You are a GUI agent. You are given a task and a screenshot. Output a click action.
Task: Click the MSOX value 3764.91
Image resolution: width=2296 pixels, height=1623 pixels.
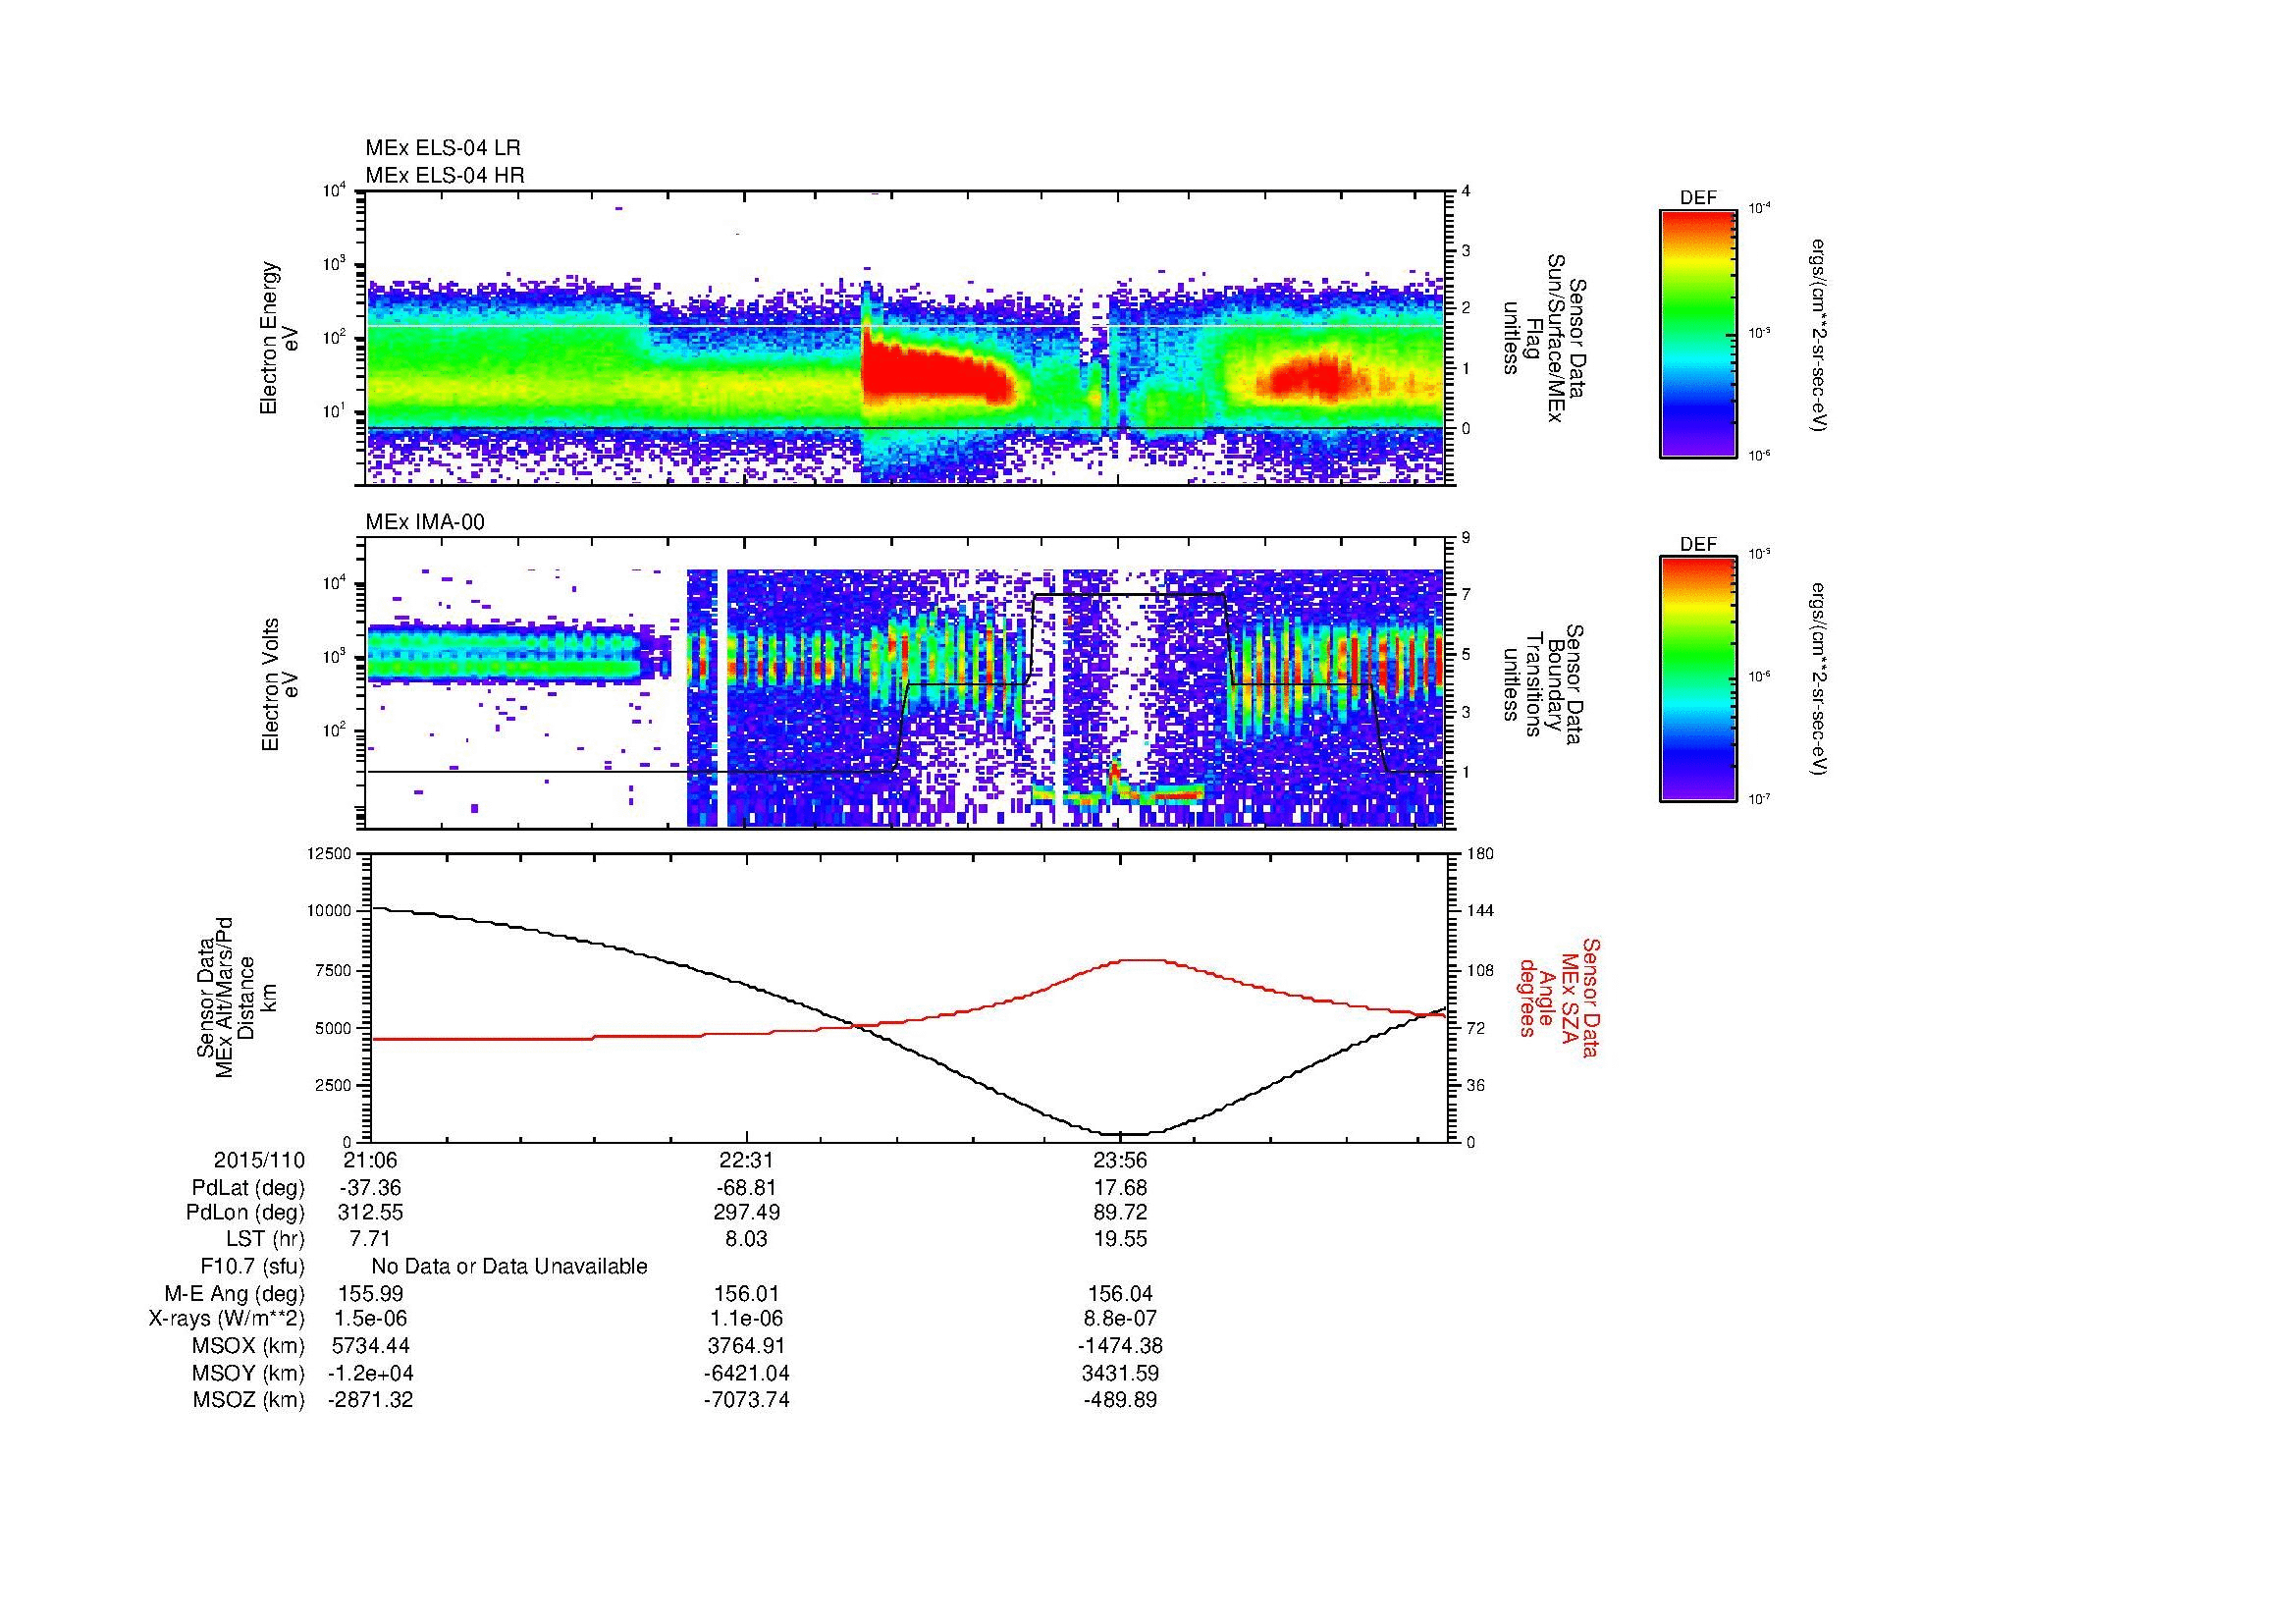[746, 1346]
